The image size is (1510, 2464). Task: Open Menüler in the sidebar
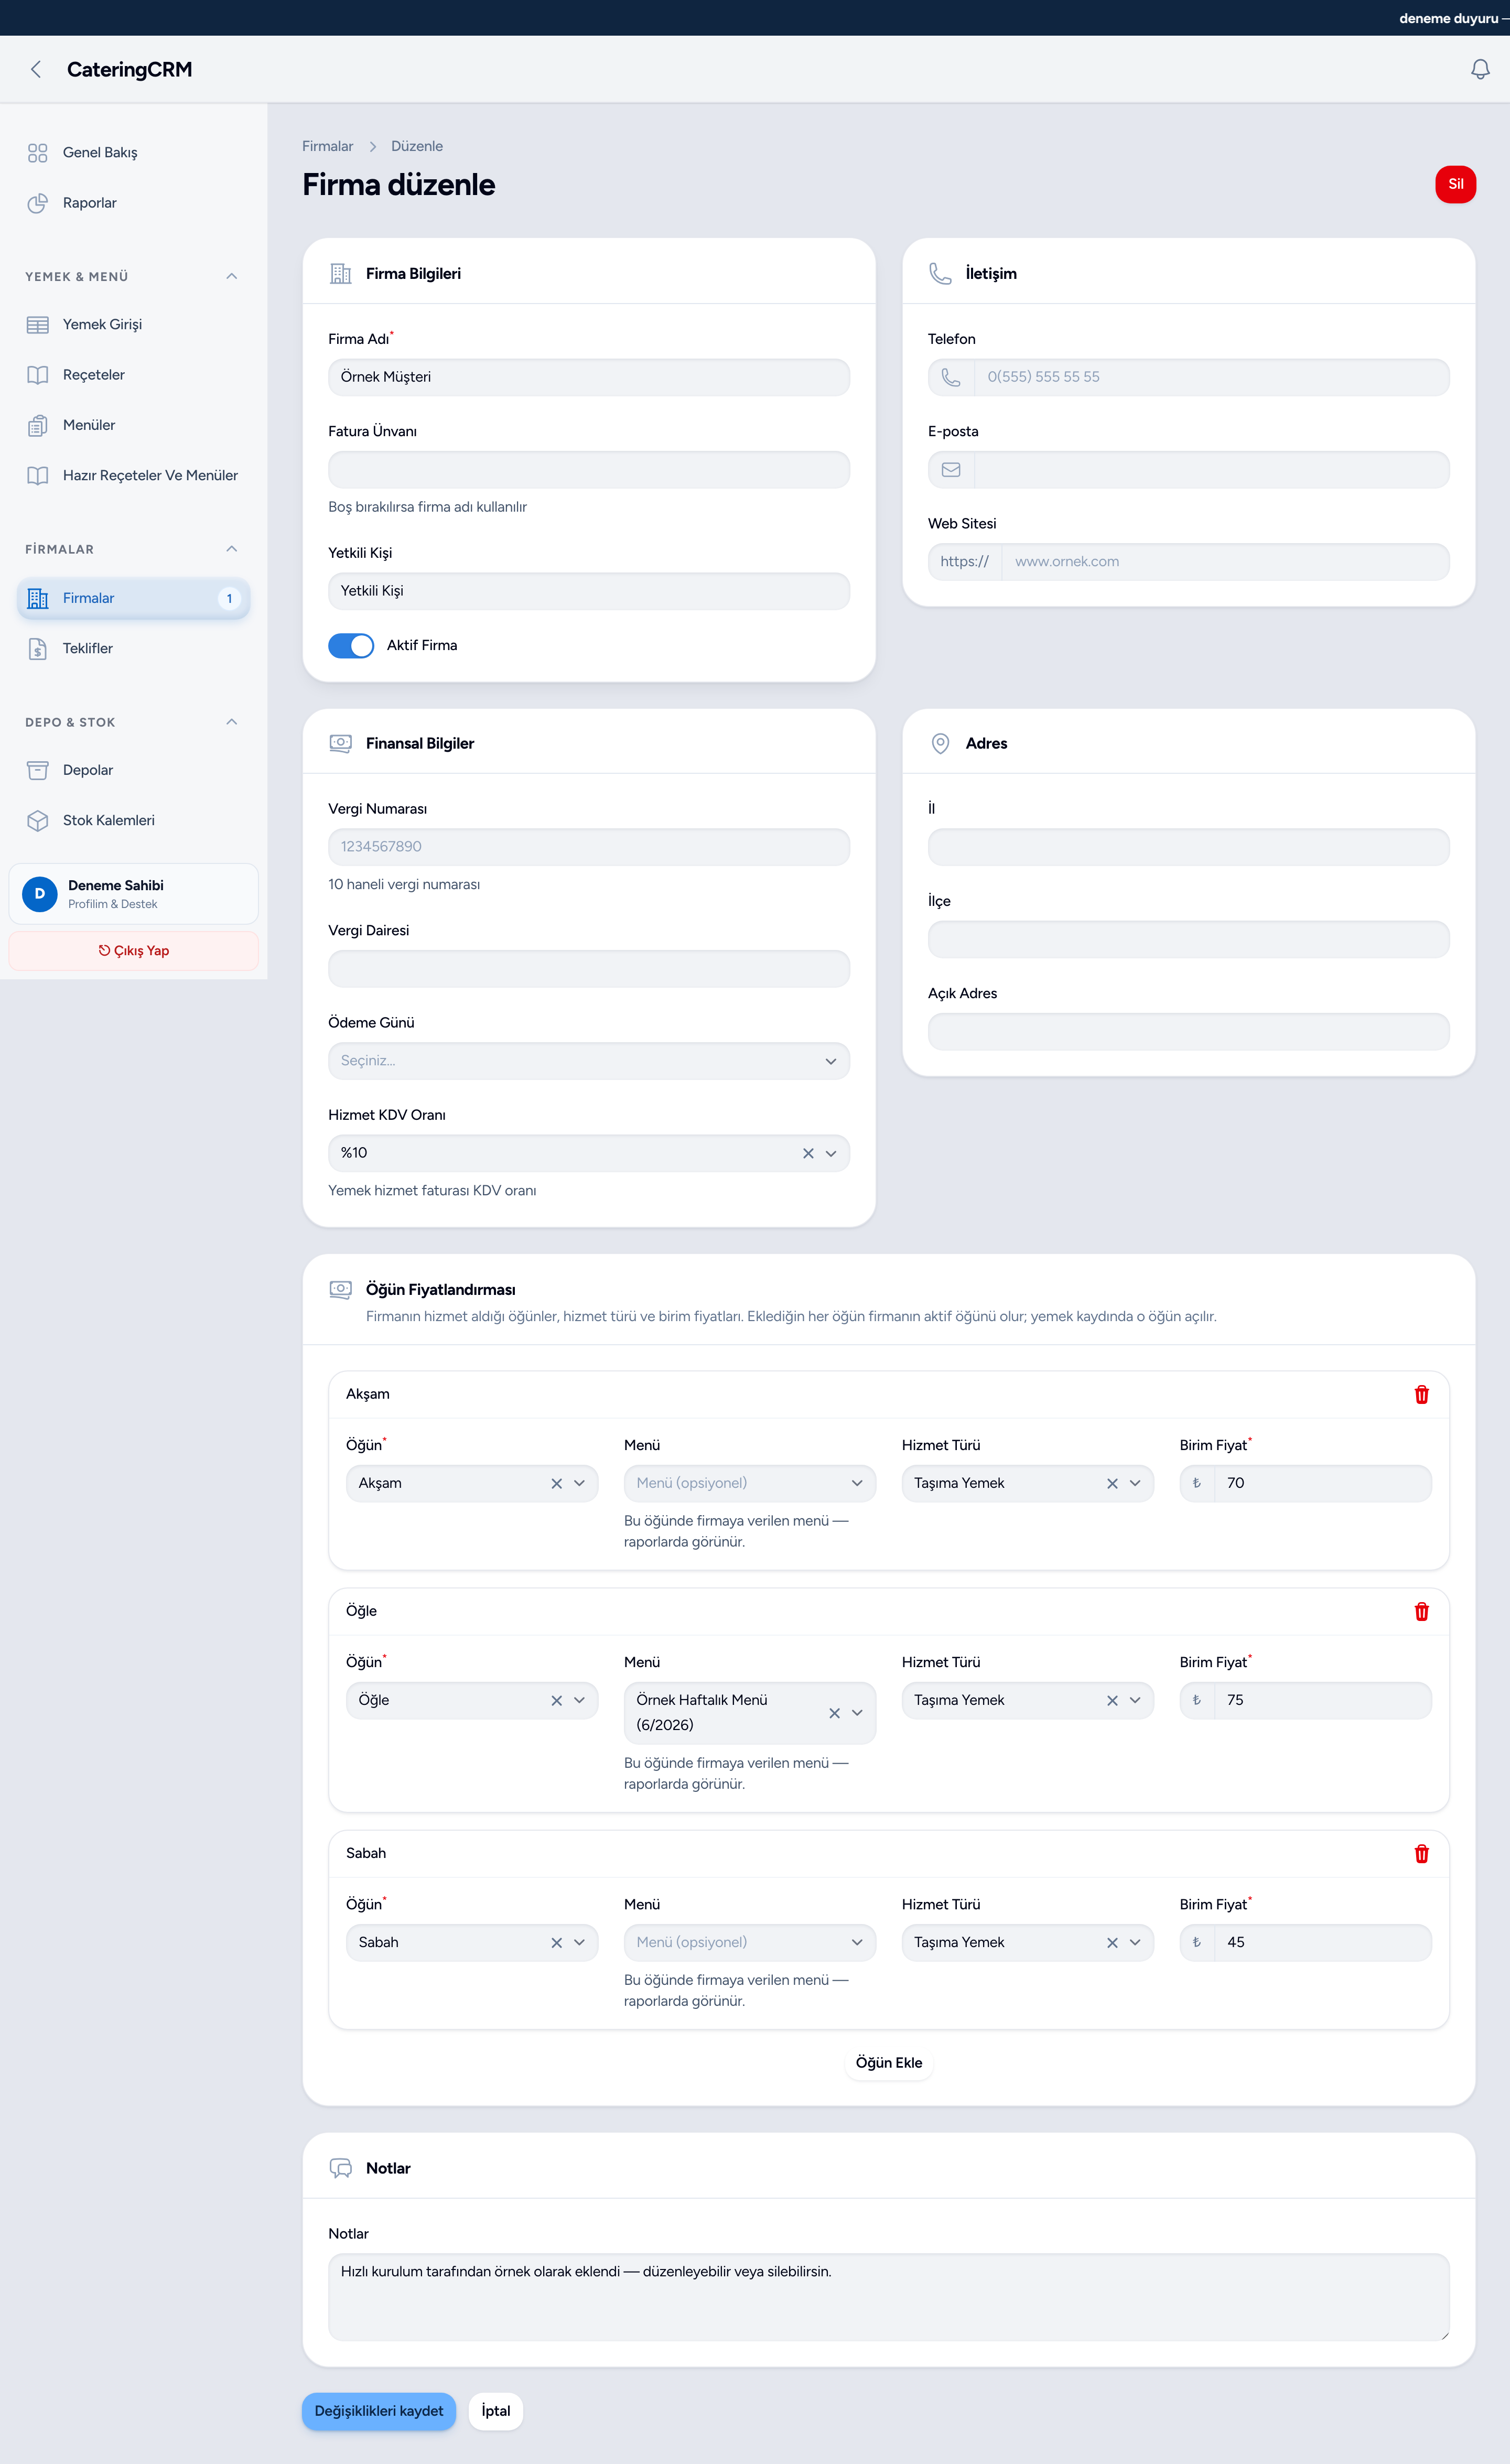(133, 425)
